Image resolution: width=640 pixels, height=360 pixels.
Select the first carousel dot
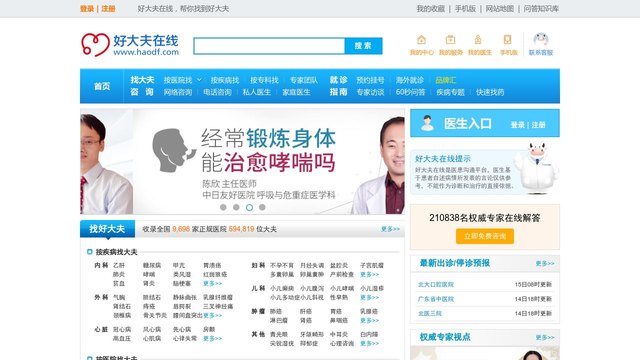click(x=223, y=207)
